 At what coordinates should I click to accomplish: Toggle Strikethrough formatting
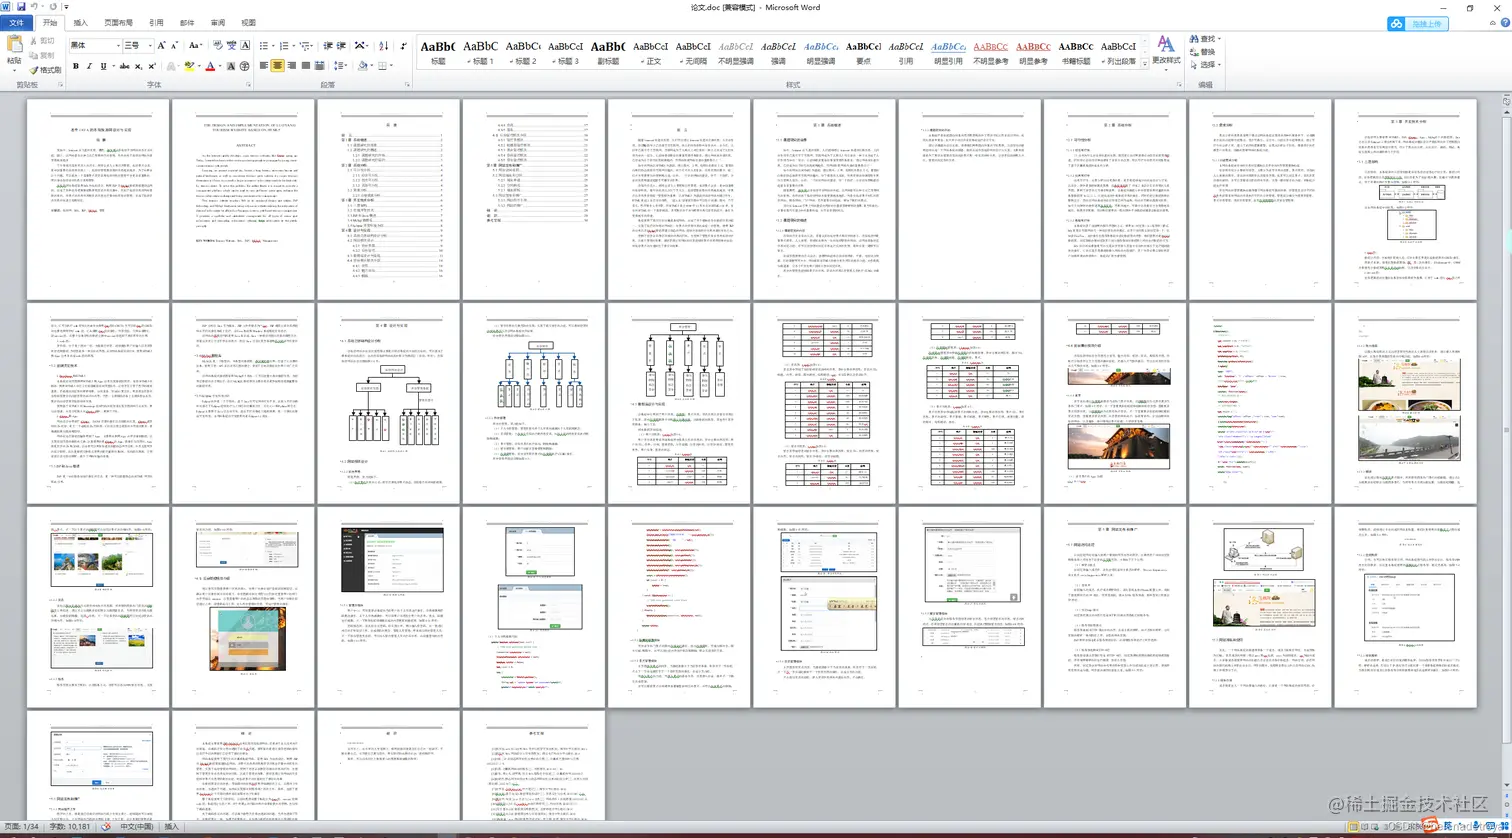tap(124, 66)
